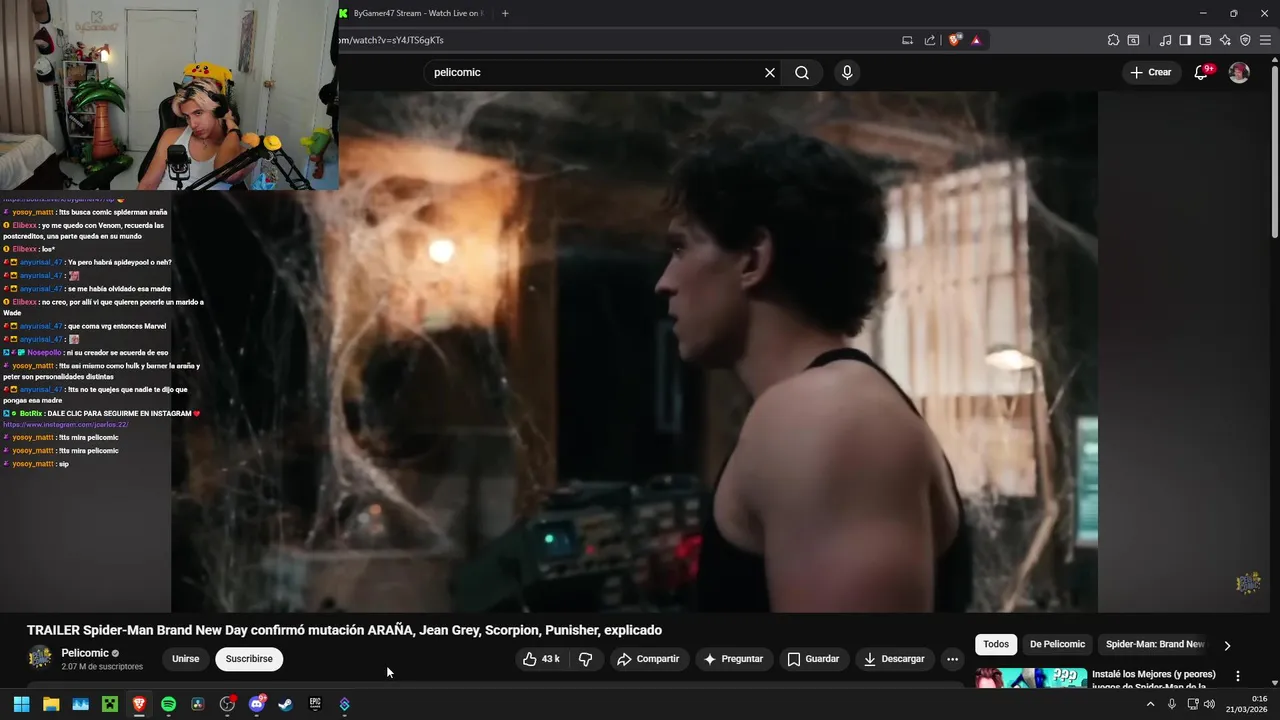Click the Brave VPN shield icon
The height and width of the screenshot is (720, 1280).
point(1245,40)
